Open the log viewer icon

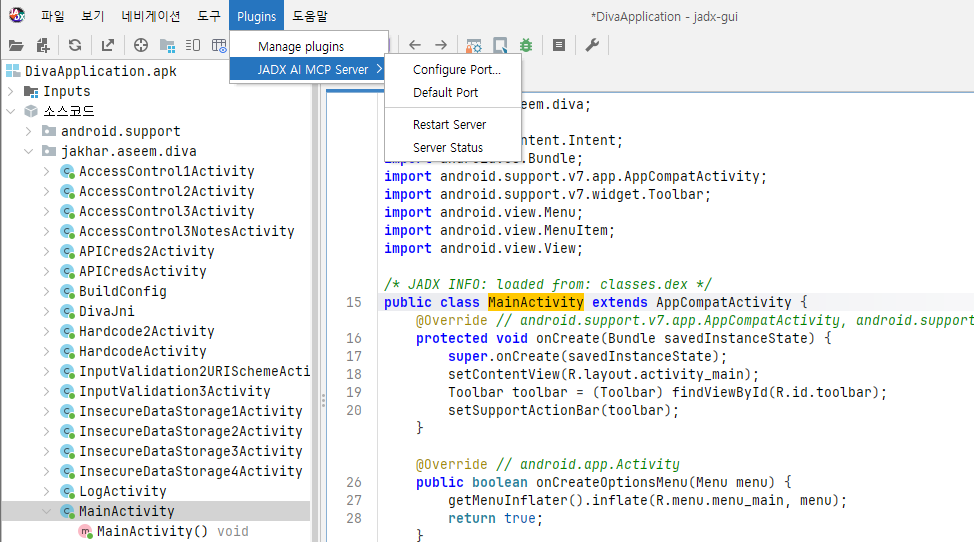(559, 45)
